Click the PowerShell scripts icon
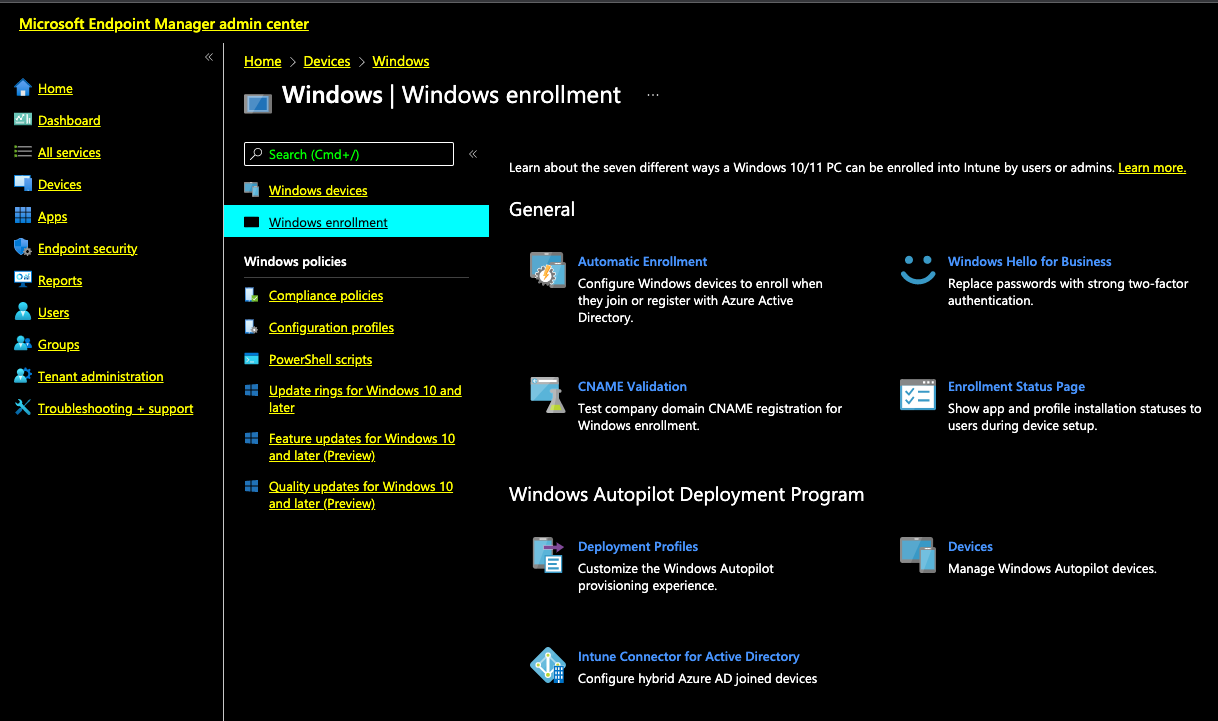Viewport: 1218px width, 721px height. tap(252, 359)
